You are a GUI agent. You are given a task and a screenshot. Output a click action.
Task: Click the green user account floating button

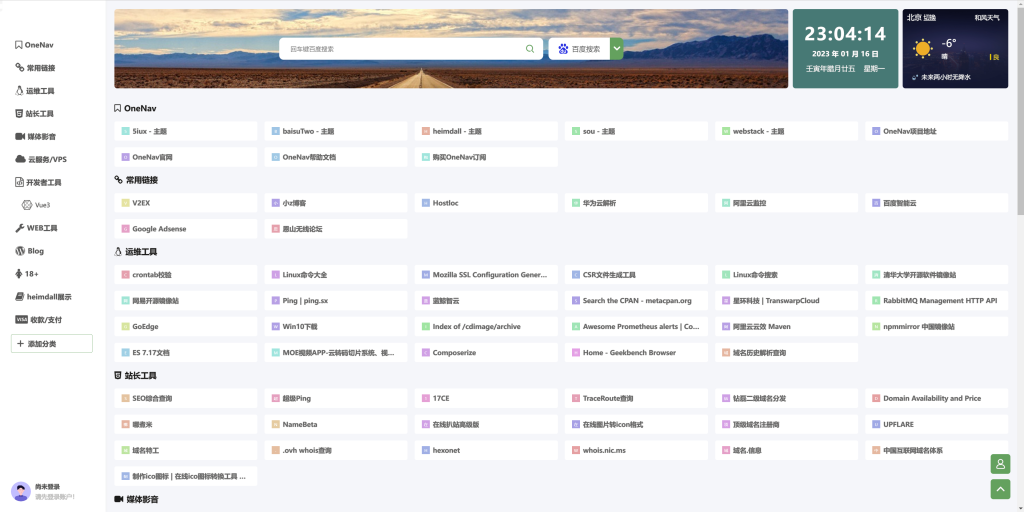1000,464
